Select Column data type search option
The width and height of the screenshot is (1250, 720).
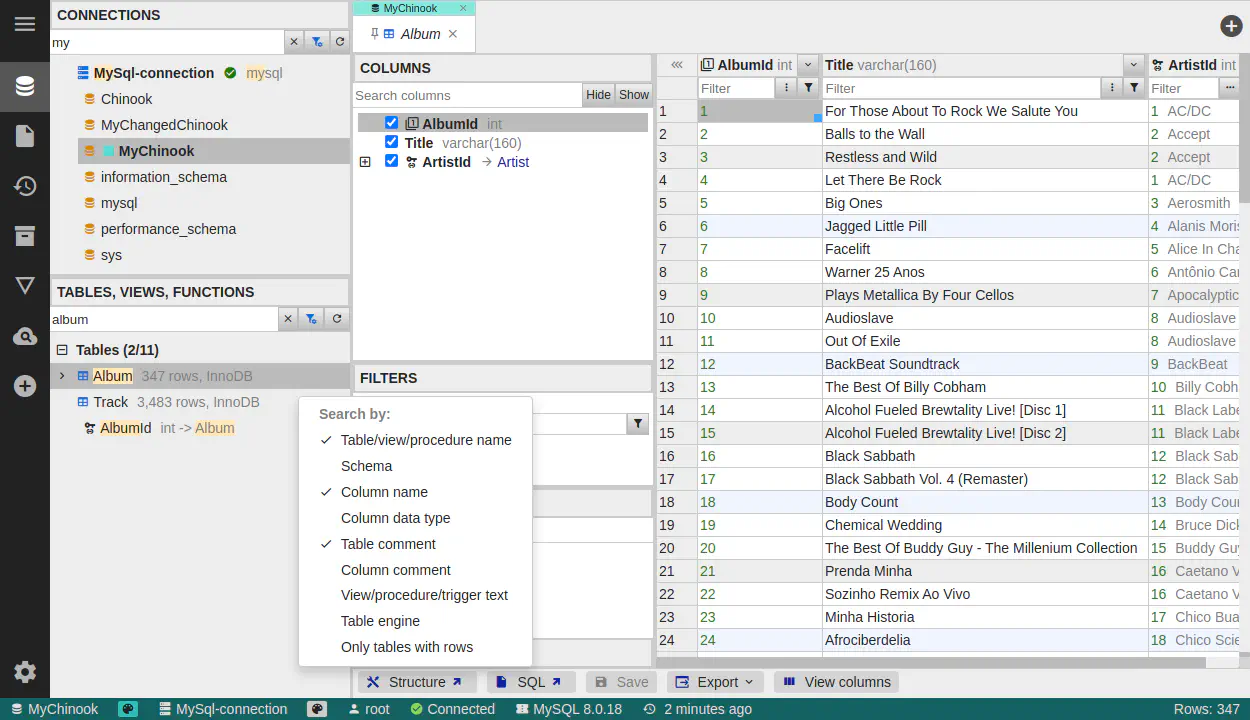[395, 518]
